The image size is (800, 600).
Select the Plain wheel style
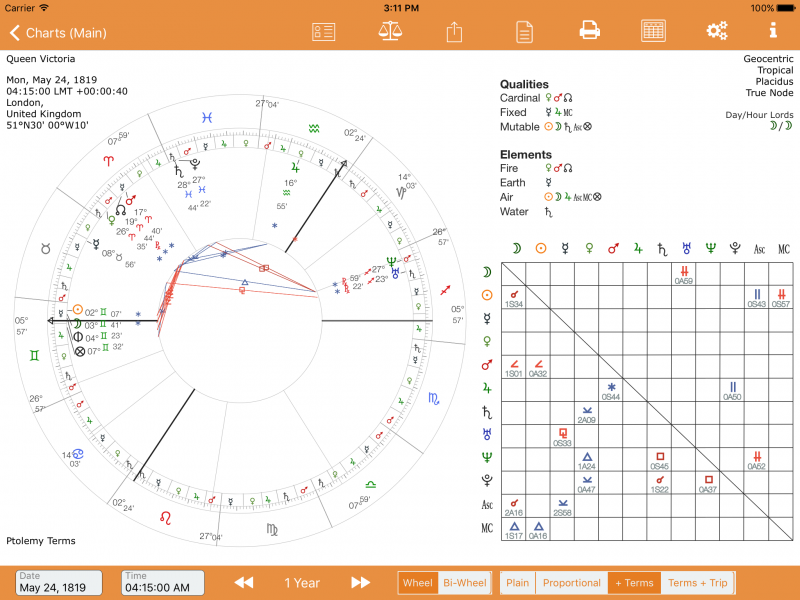517,583
